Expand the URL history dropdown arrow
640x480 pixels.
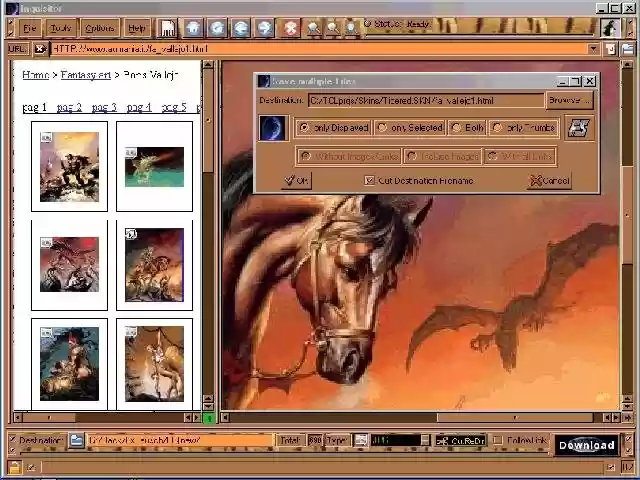click(593, 49)
